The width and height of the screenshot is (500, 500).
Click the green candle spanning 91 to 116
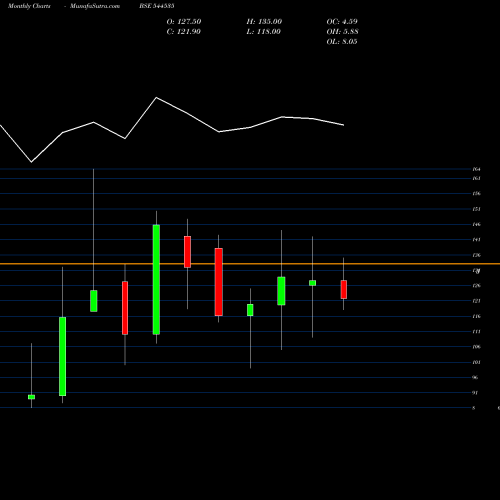coord(62,357)
